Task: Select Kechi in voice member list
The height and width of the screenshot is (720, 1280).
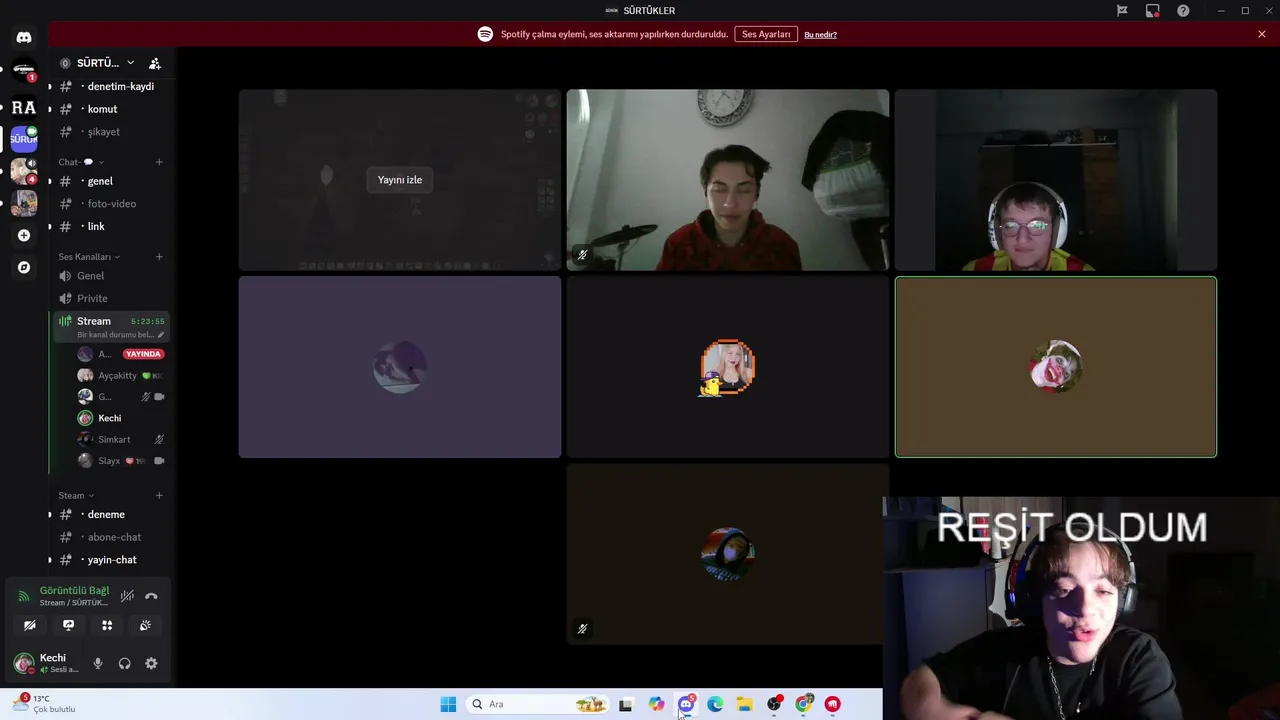Action: [121, 418]
